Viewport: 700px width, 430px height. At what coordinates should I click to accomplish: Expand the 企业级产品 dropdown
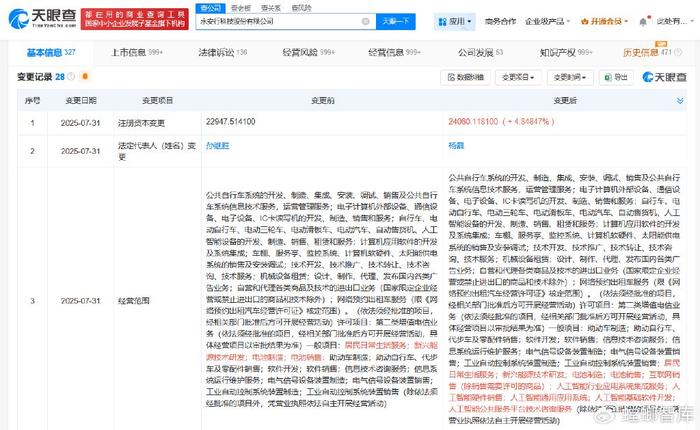coord(547,21)
